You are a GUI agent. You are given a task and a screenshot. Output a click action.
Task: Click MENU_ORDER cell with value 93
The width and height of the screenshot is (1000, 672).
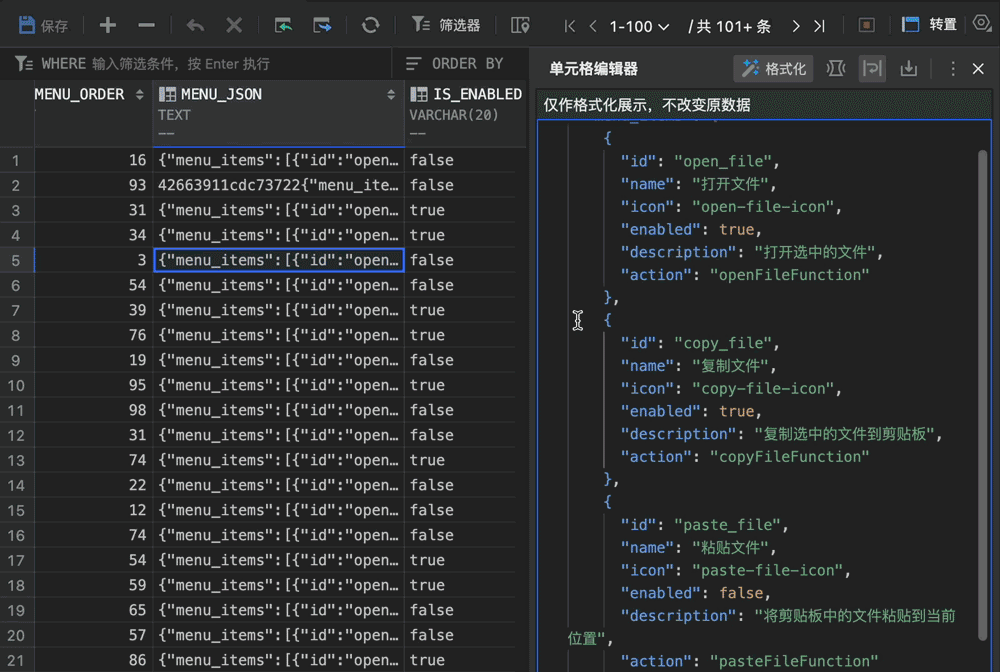point(93,186)
